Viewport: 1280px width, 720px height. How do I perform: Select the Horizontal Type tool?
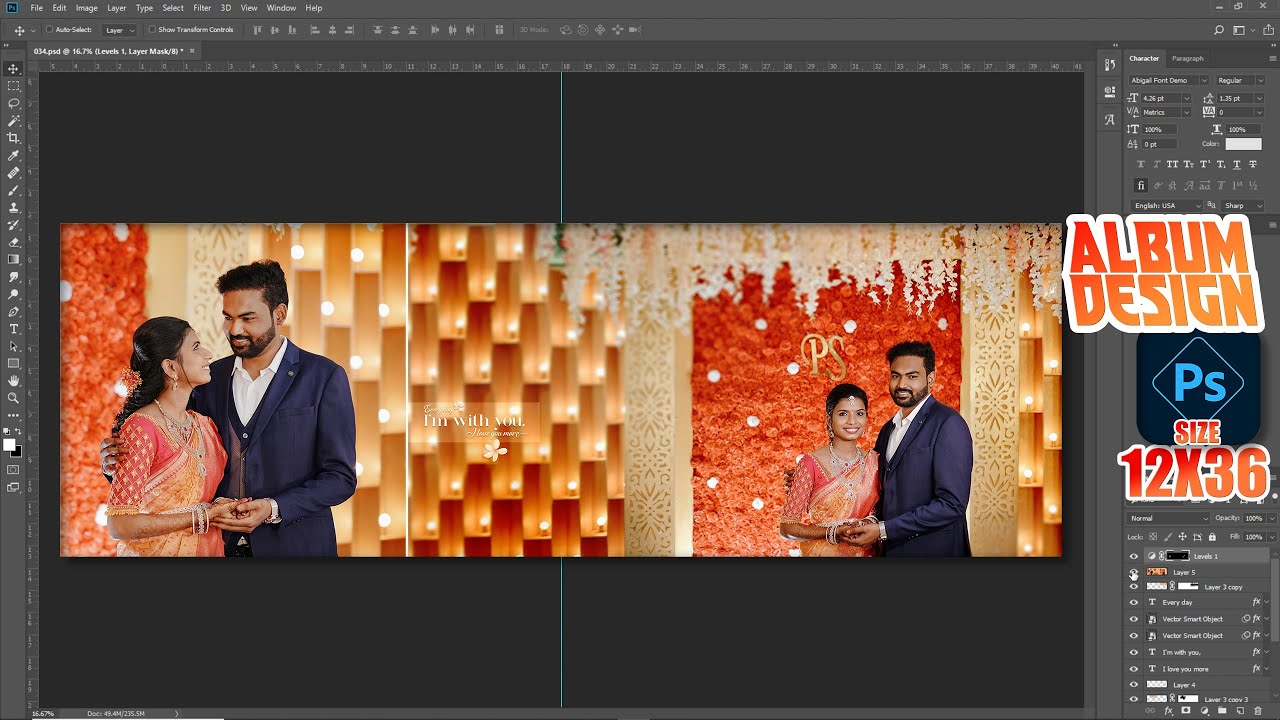[x=14, y=329]
